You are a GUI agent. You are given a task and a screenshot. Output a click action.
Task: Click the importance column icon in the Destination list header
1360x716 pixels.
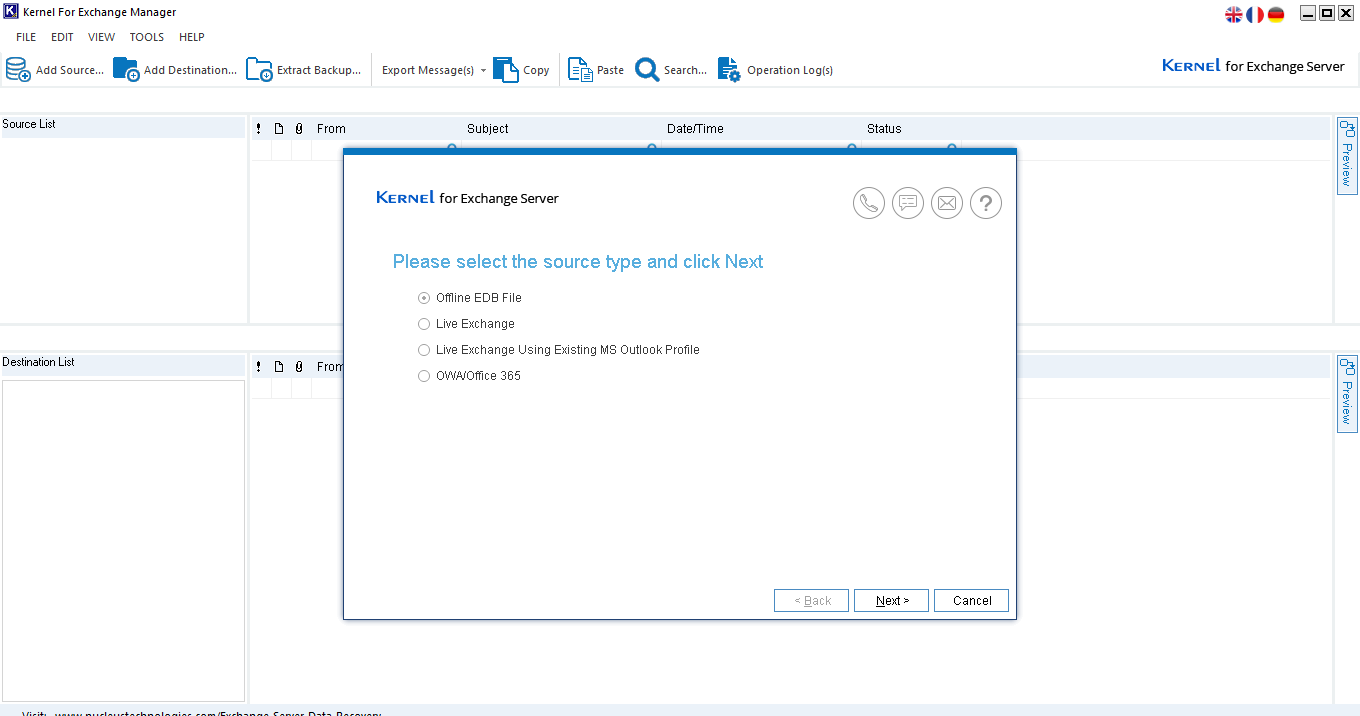(258, 367)
